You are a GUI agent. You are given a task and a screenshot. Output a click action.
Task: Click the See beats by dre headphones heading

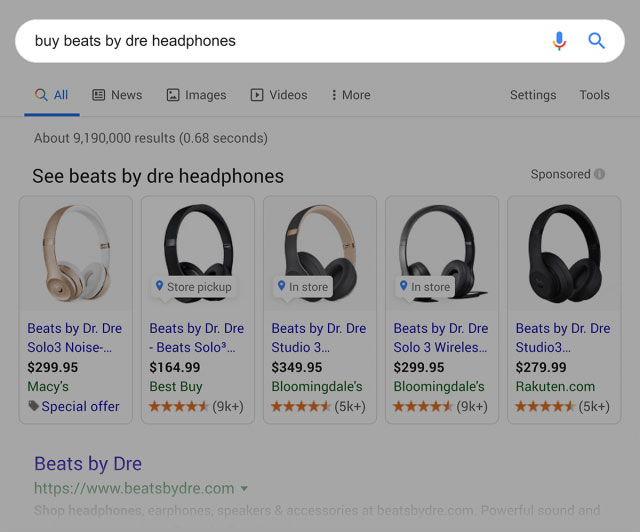158,176
